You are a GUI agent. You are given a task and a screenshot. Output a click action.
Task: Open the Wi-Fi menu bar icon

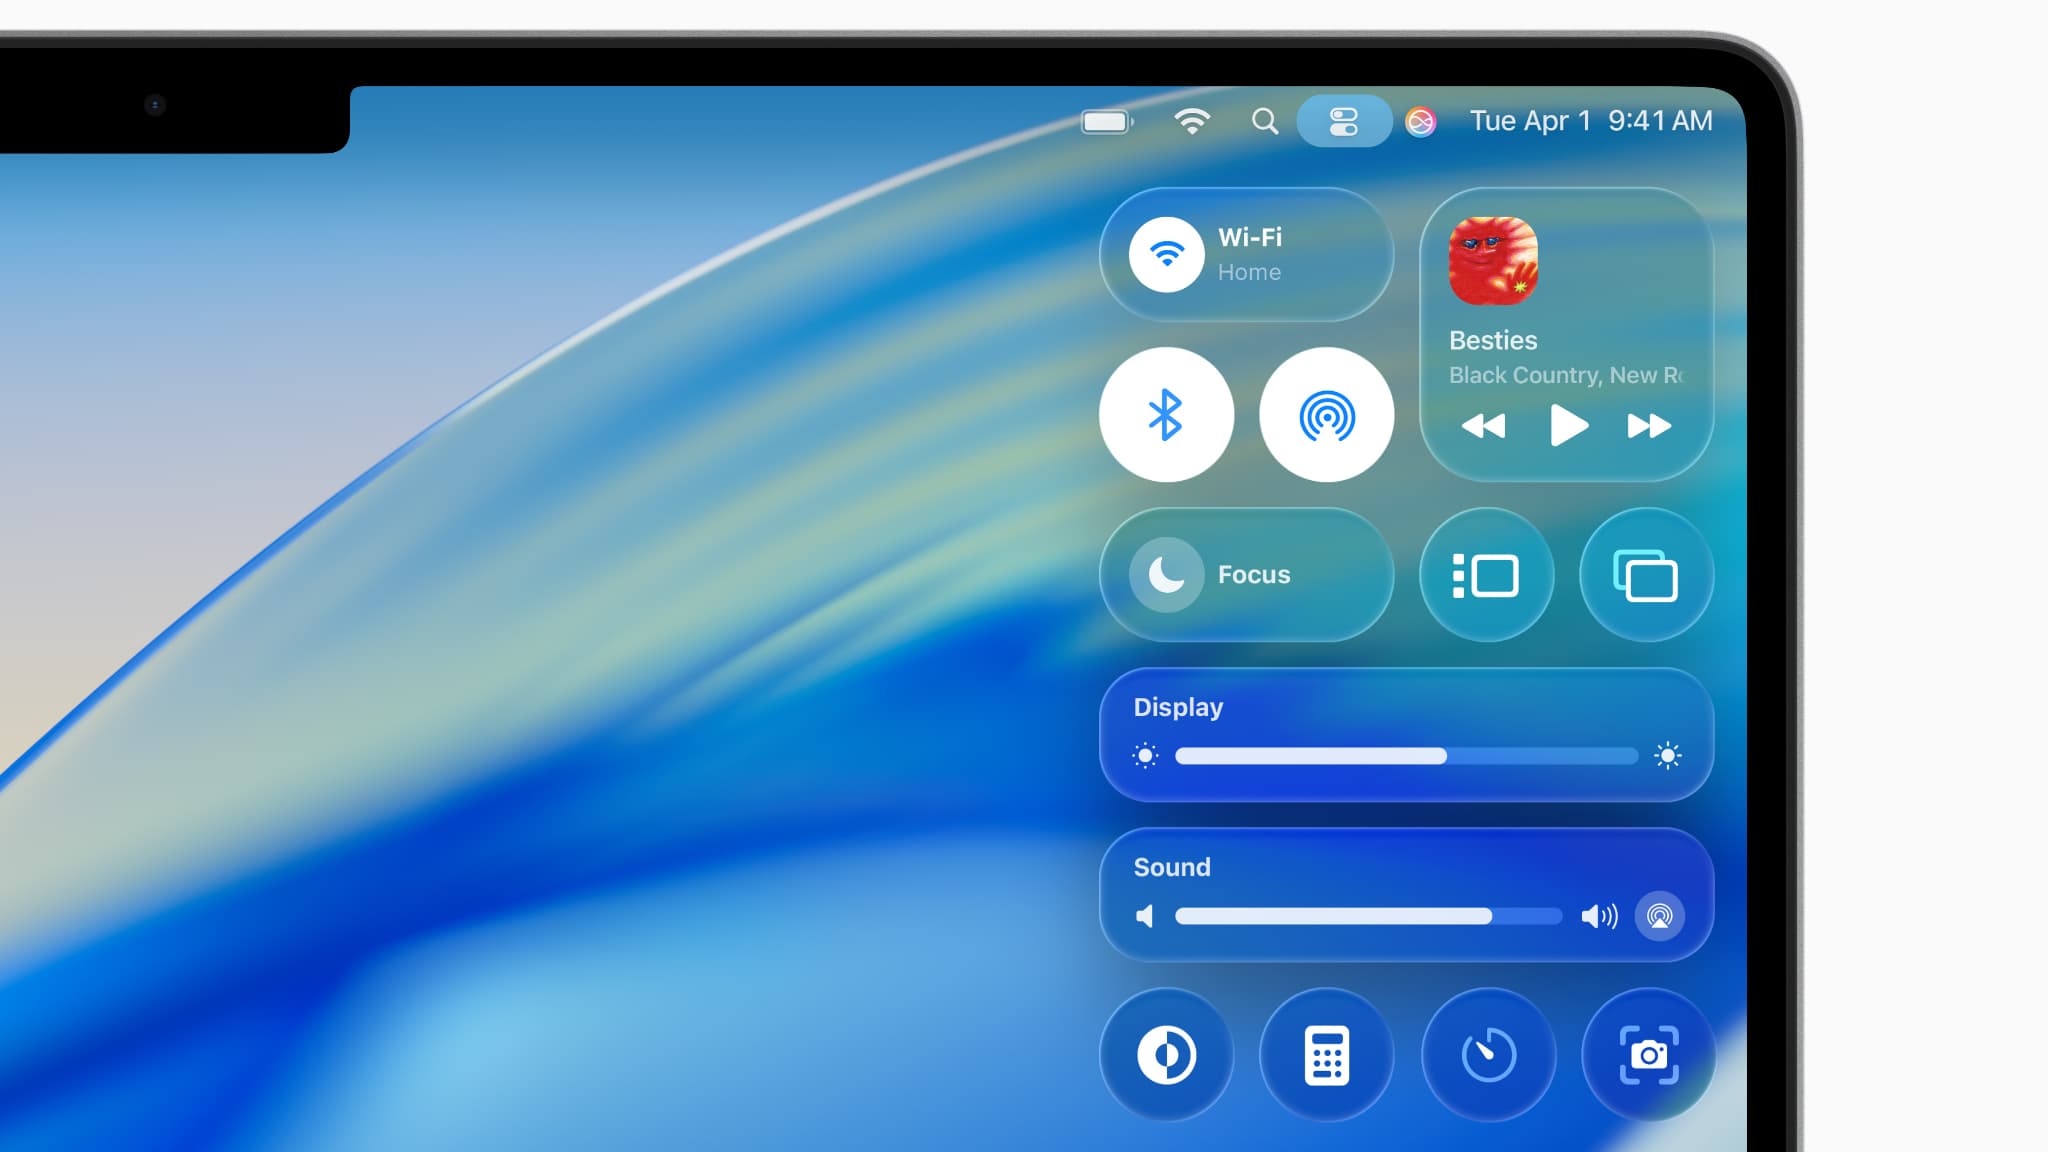1192,121
